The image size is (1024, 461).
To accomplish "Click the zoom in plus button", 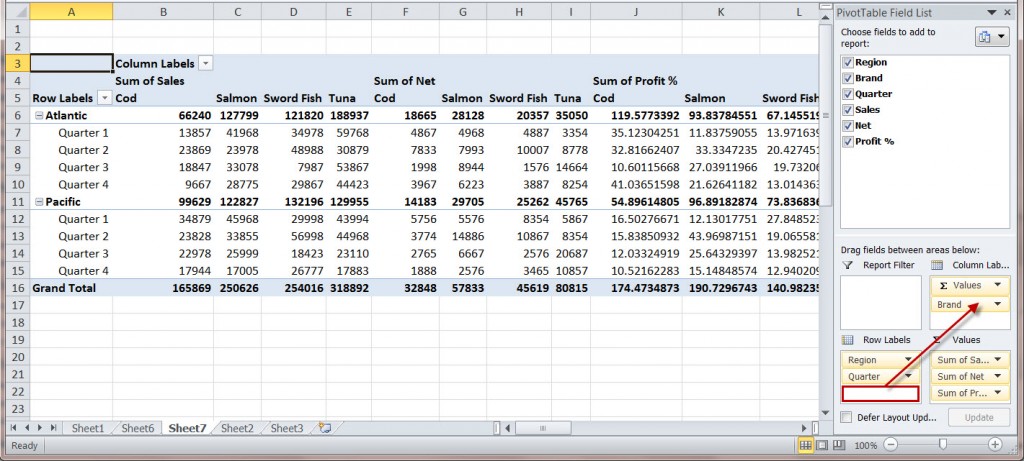I will tap(995, 445).
